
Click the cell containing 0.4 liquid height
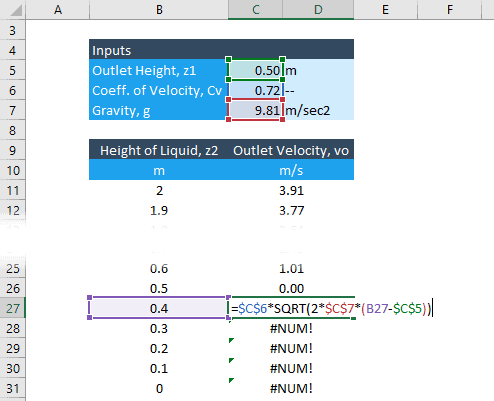coord(159,308)
